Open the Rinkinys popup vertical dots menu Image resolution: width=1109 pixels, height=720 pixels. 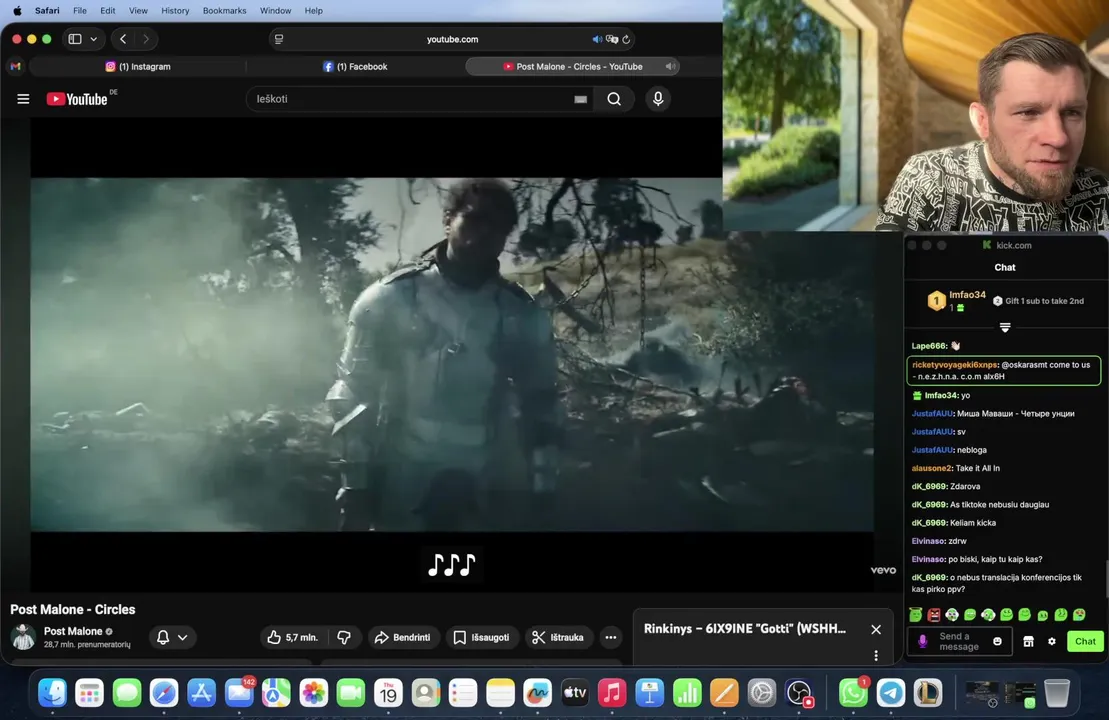(x=876, y=656)
